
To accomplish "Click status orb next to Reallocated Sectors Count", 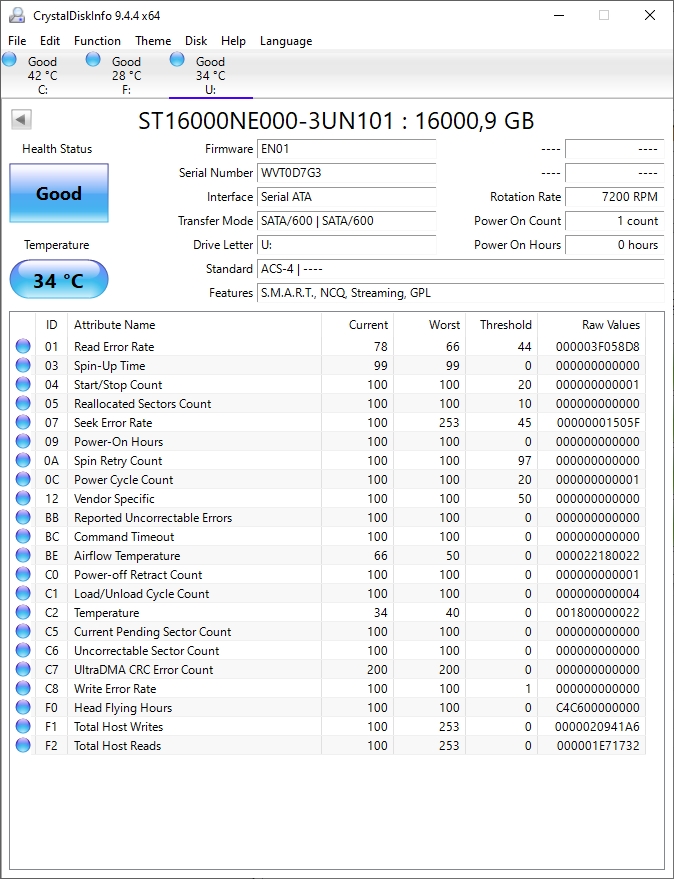I will tap(23, 404).
